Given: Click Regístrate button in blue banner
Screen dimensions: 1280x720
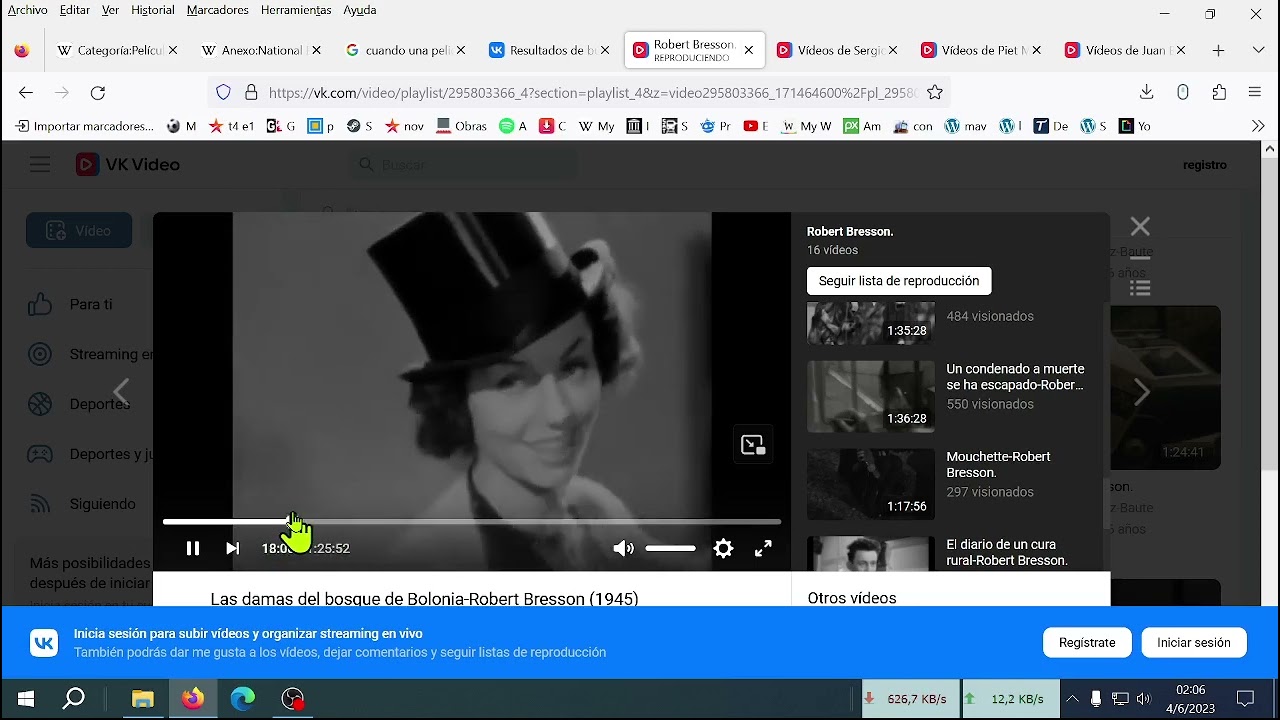Looking at the screenshot, I should pos(1087,643).
